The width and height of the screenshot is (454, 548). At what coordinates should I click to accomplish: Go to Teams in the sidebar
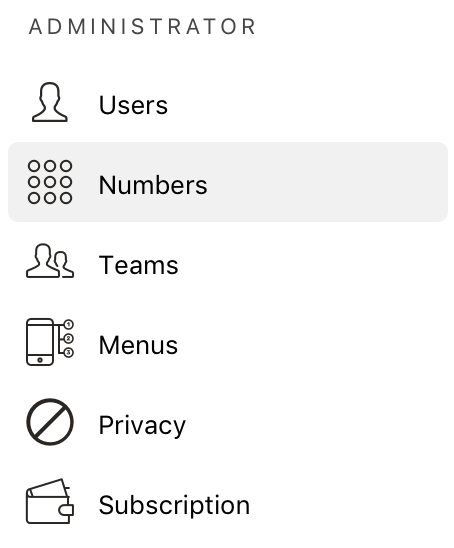pyautogui.click(x=139, y=265)
